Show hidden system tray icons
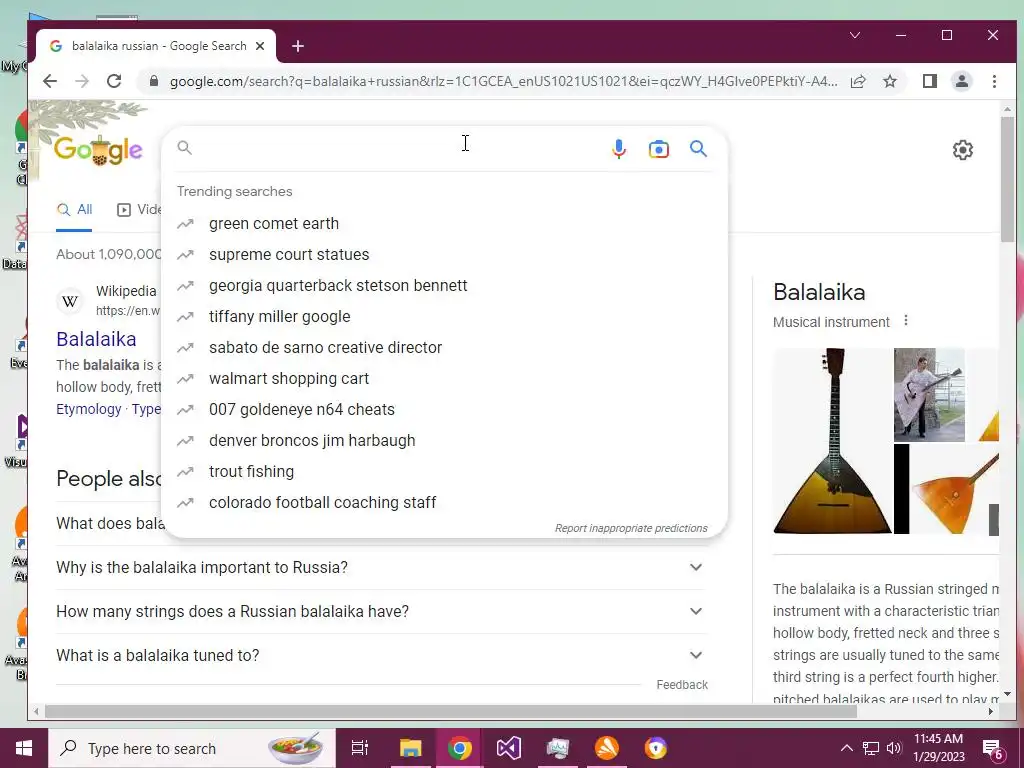1024x768 pixels. (x=846, y=748)
